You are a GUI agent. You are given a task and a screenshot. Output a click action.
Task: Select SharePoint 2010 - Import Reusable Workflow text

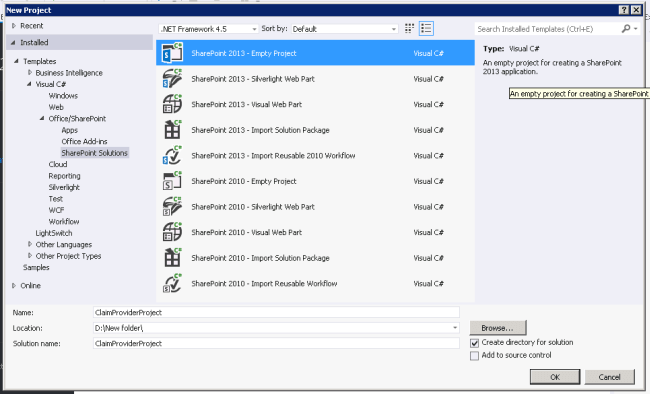[x=264, y=284]
